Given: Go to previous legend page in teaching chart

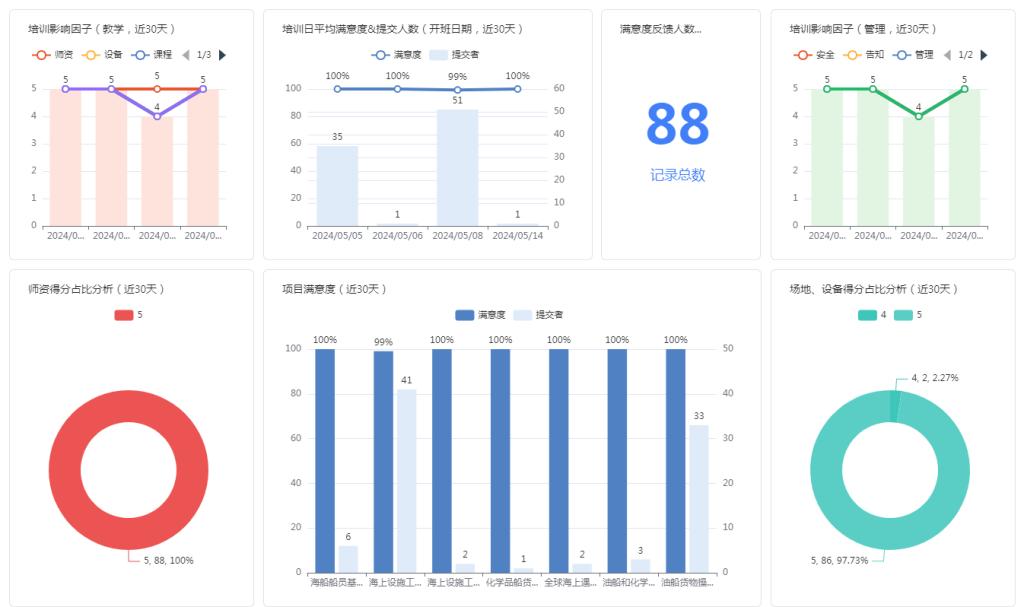Looking at the screenshot, I should (x=185, y=55).
